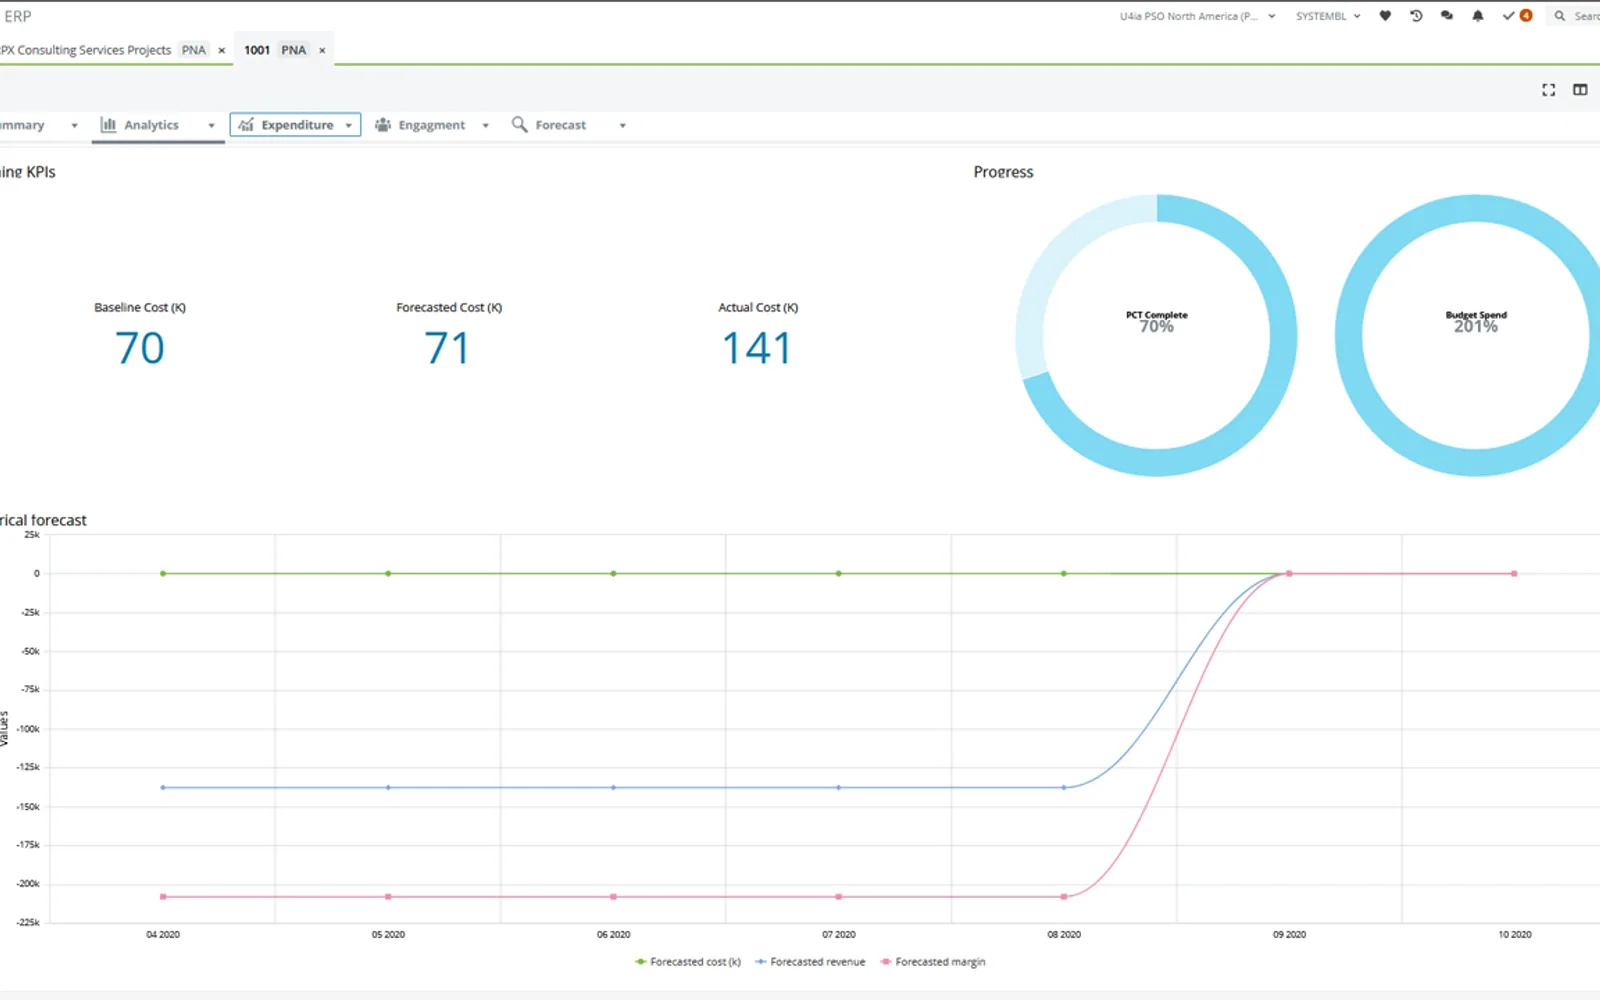Image resolution: width=1600 pixels, height=1000 pixels.
Task: Expand the Engagment dropdown arrow
Action: [486, 126]
